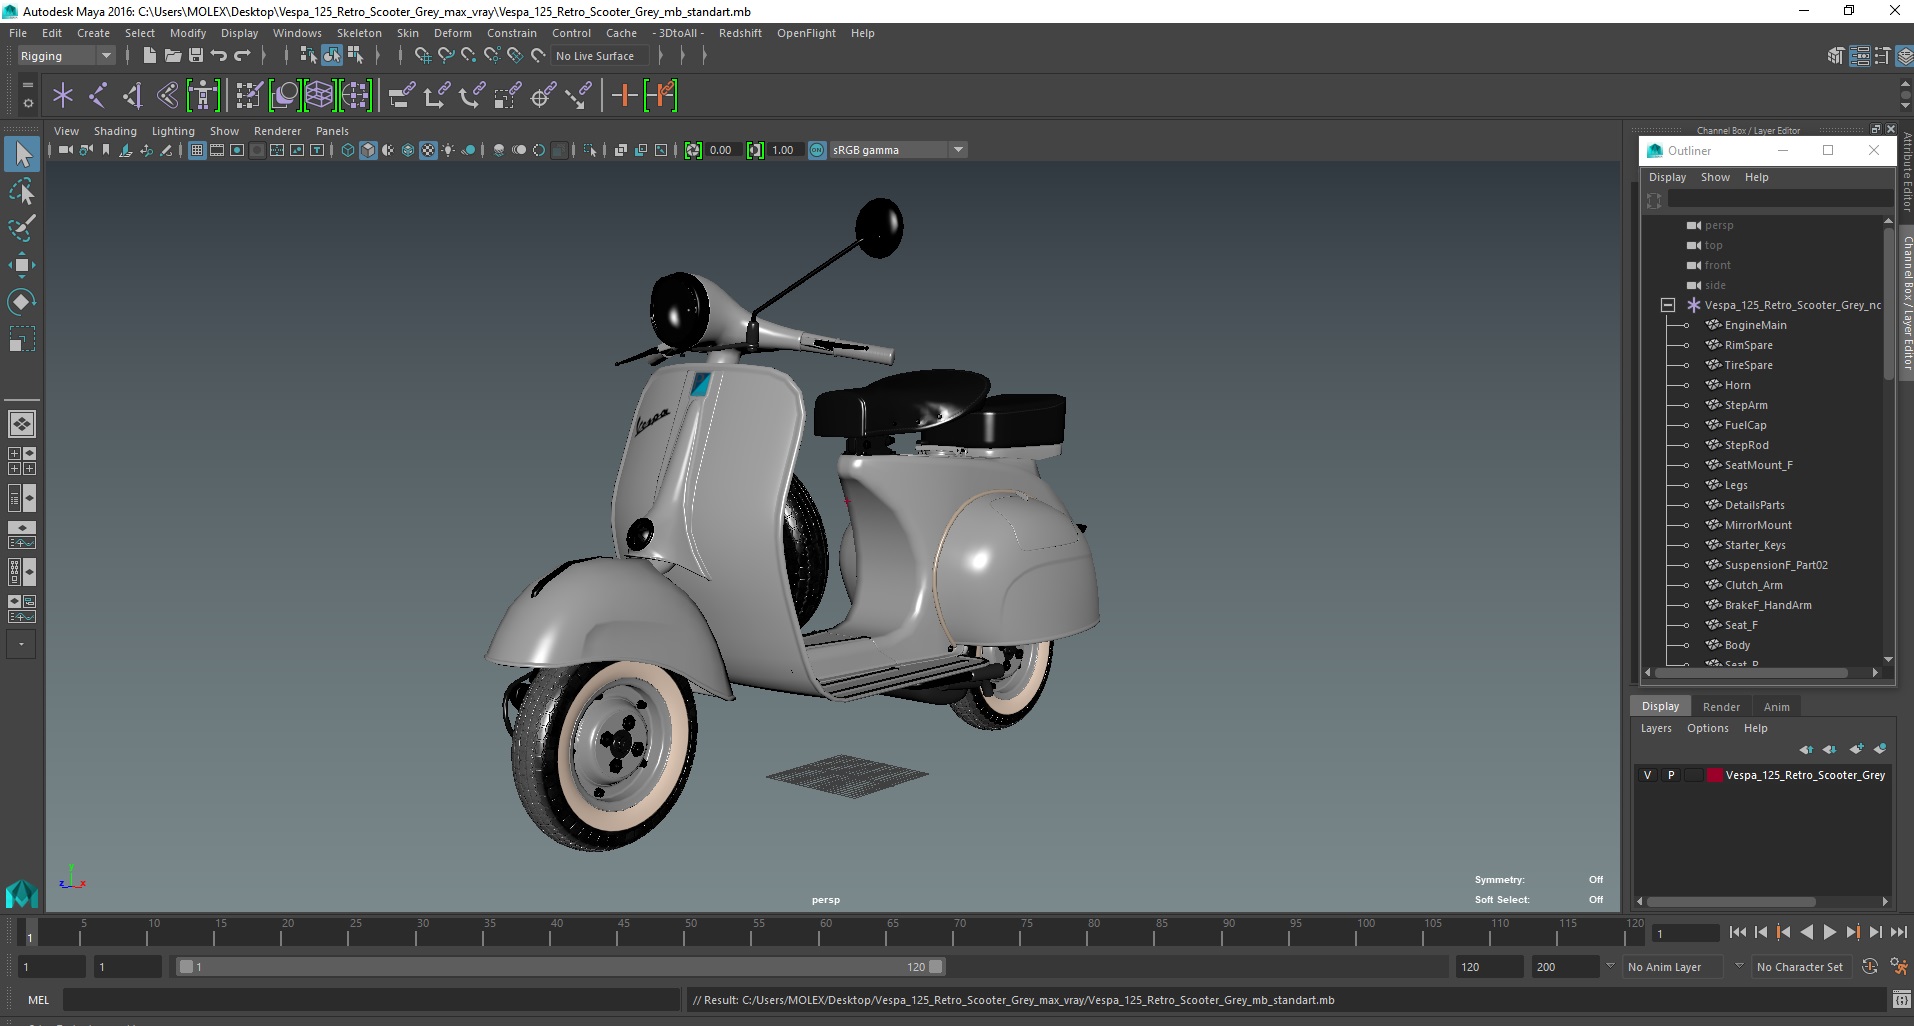Switch to the Render layer tab
Viewport: 1914px width, 1026px height.
click(x=1721, y=707)
